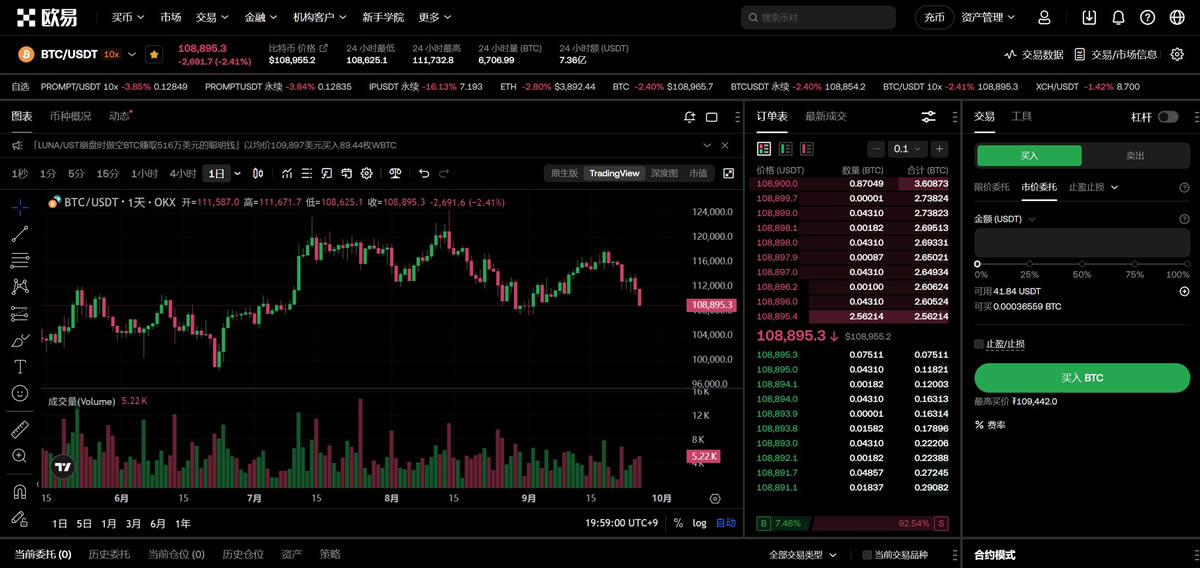
Task: Open the chart indicators menu
Action: 287,173
